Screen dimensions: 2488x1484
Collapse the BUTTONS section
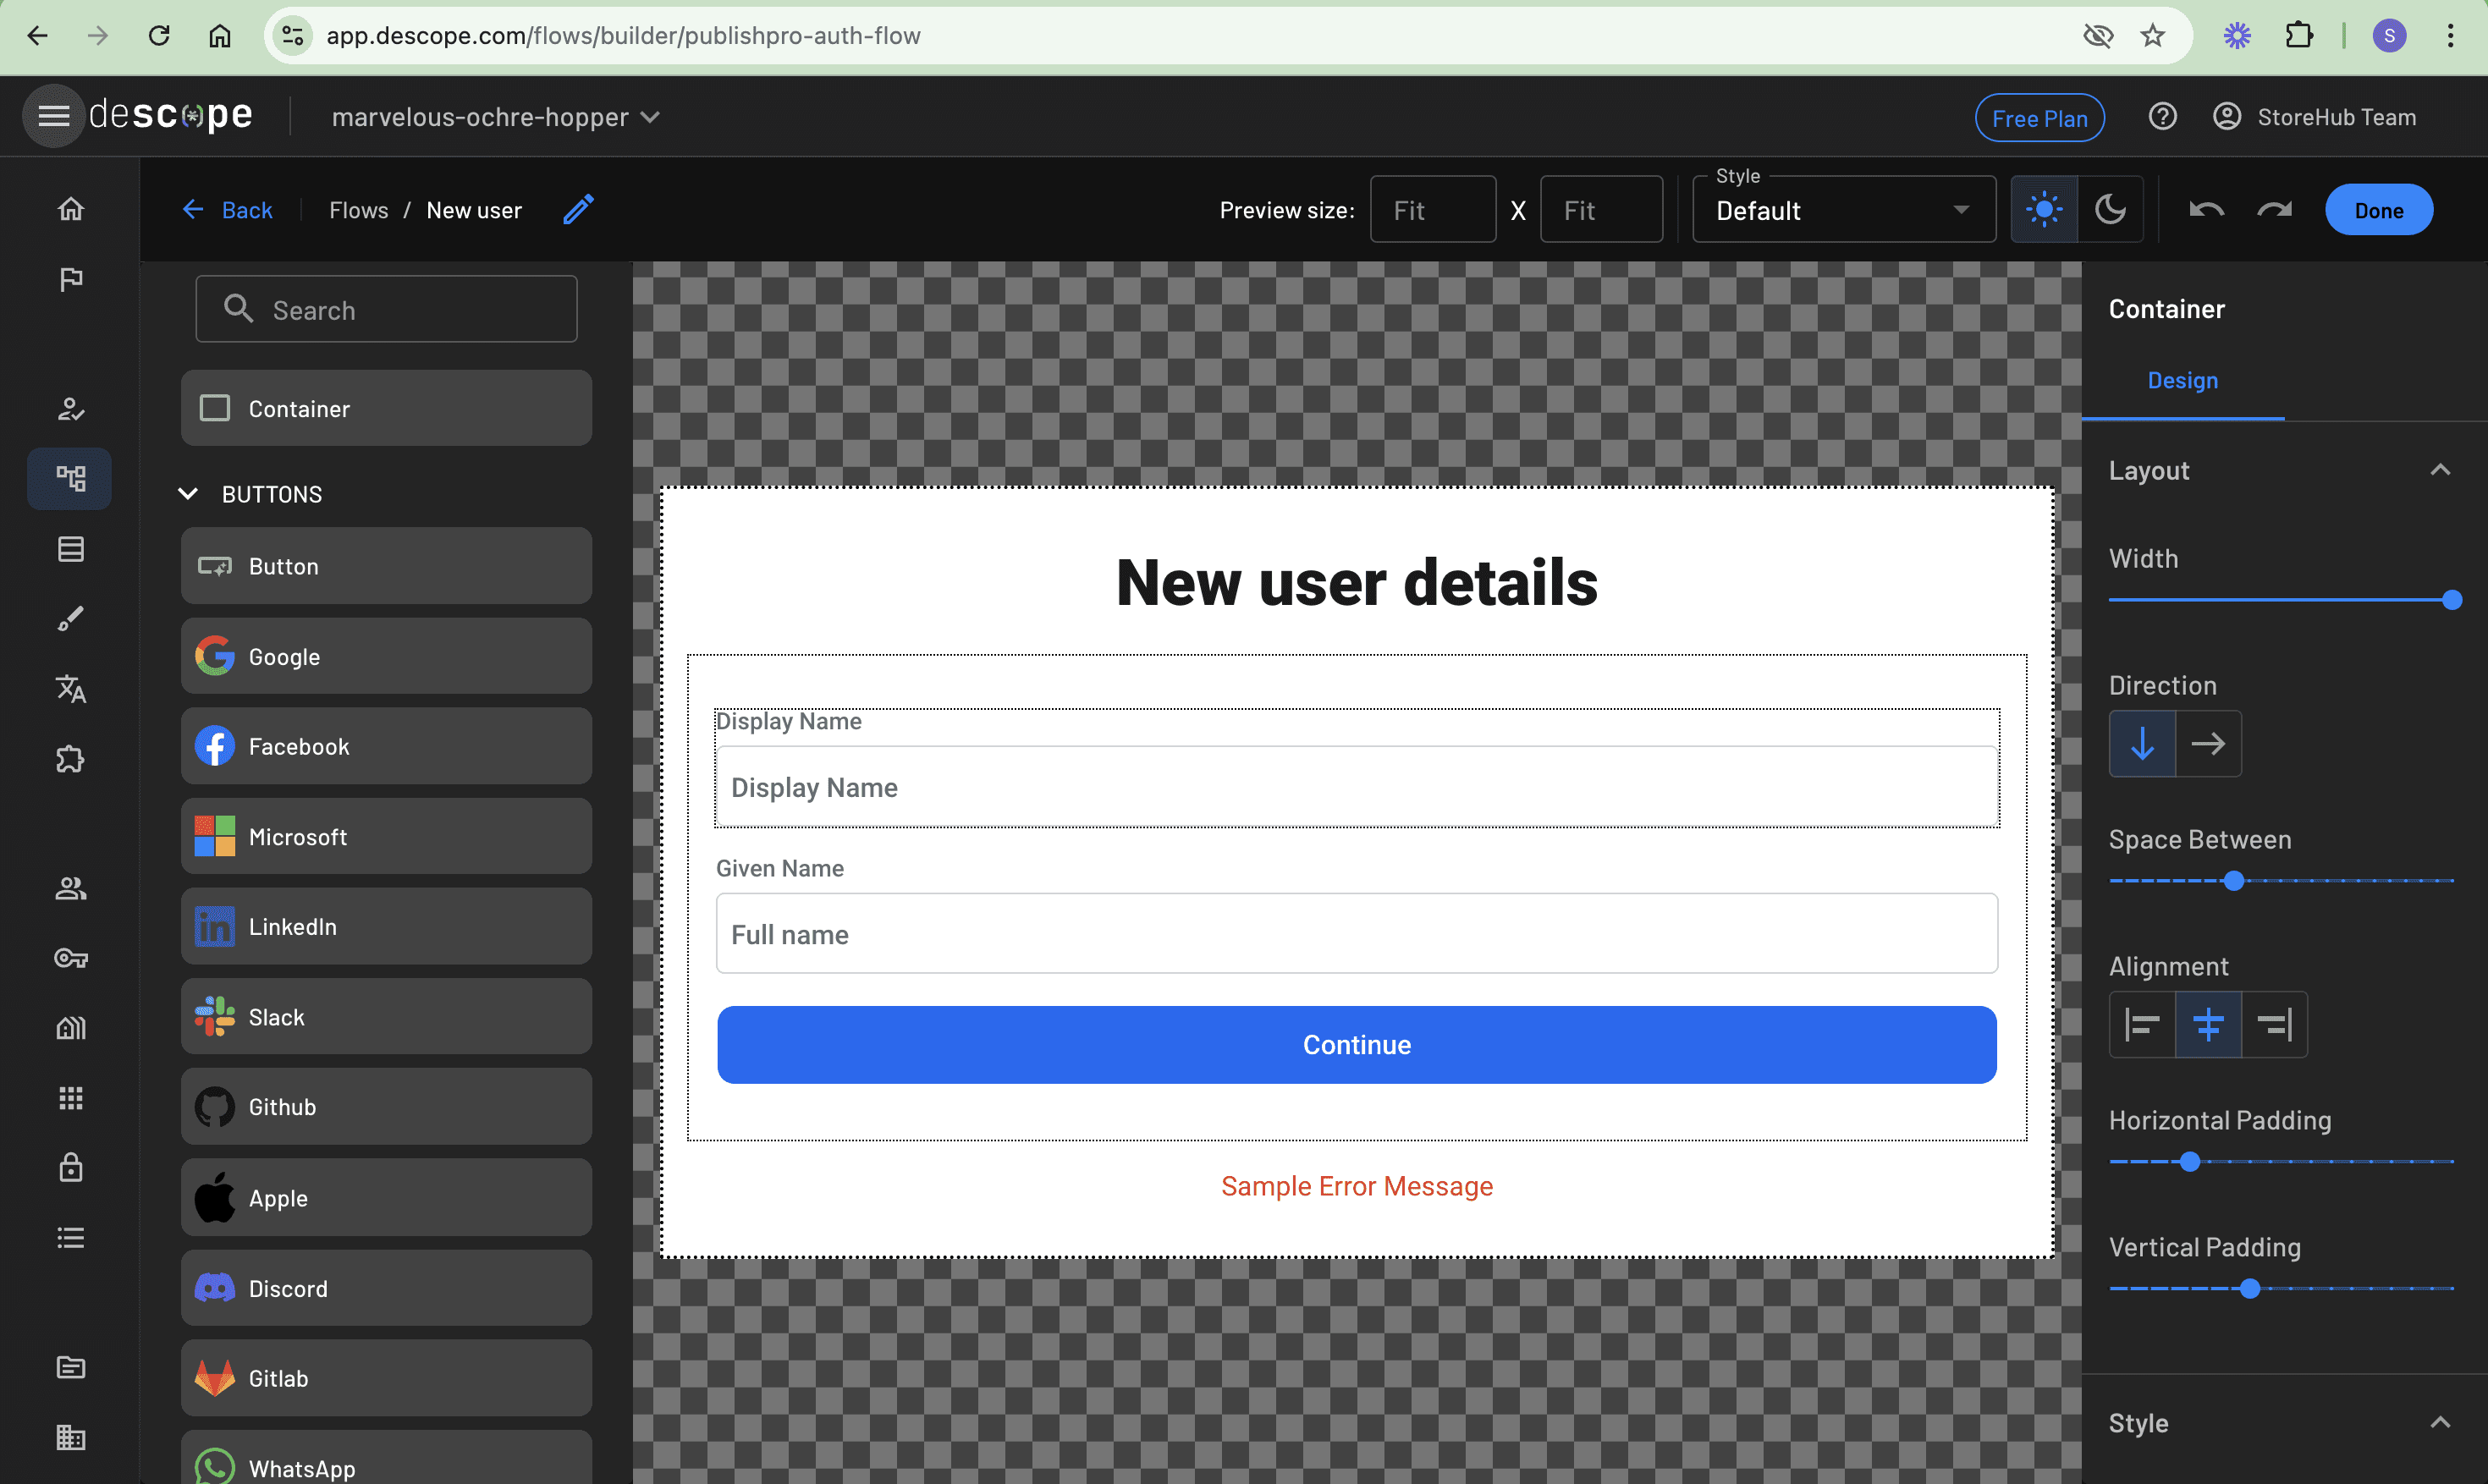(x=188, y=494)
